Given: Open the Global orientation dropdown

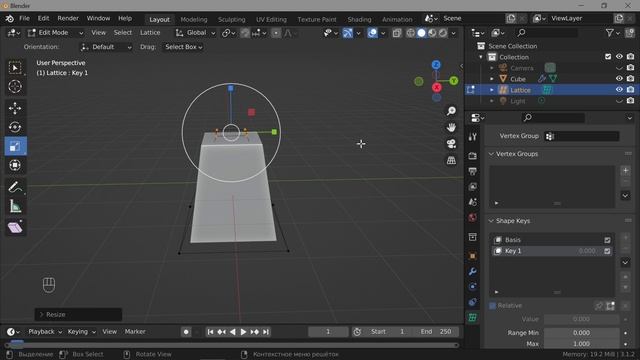Looking at the screenshot, I should click(195, 33).
